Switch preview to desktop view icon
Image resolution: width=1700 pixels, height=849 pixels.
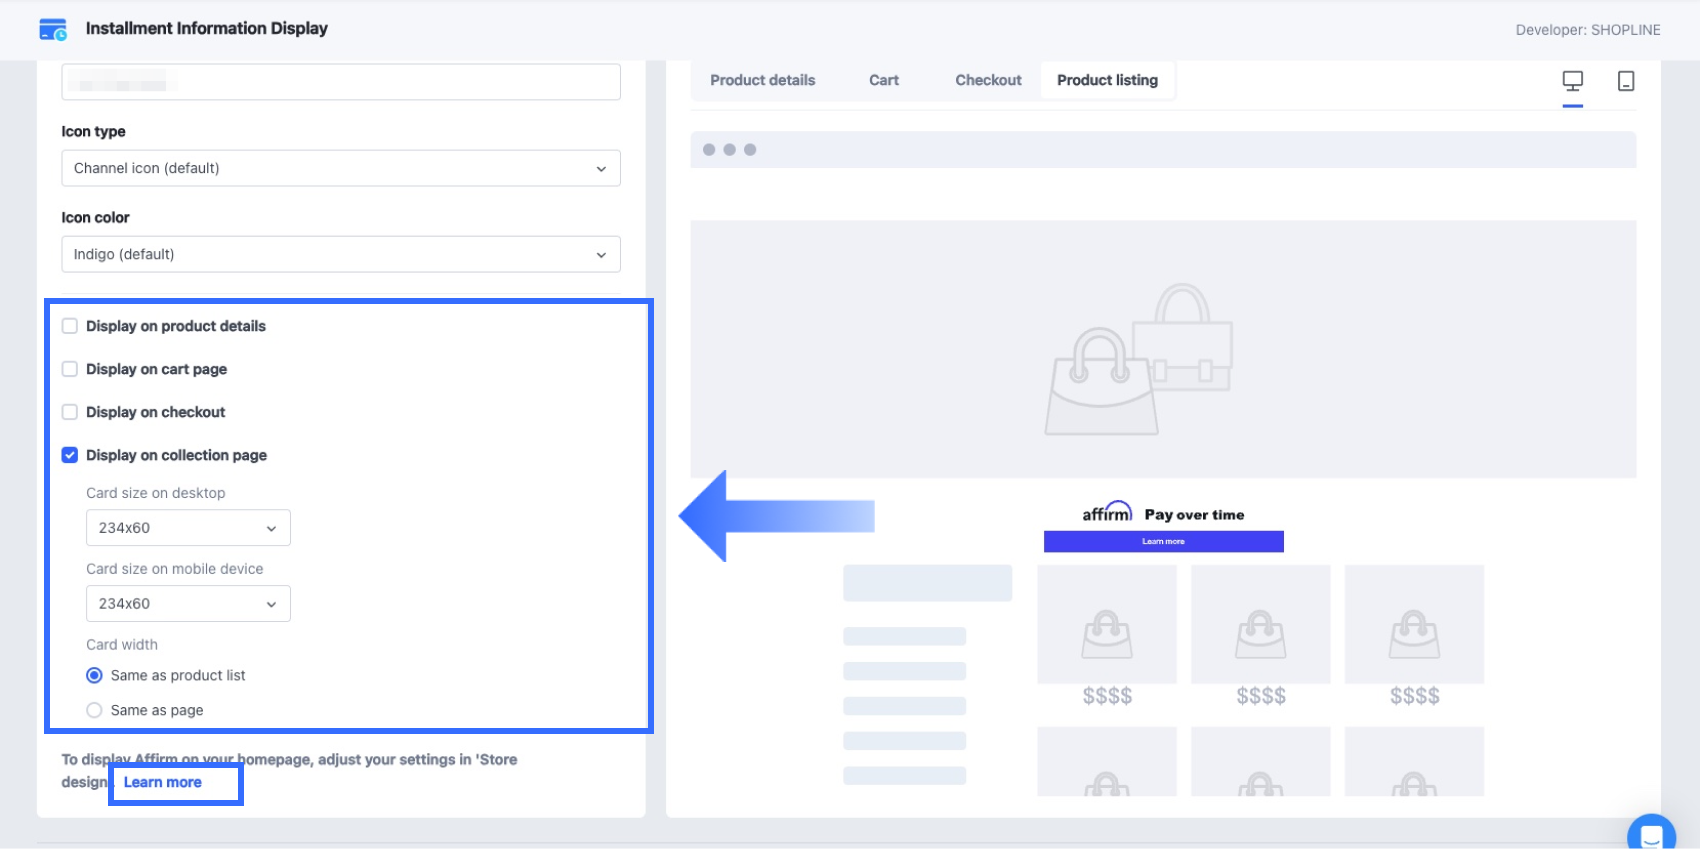1573,81
